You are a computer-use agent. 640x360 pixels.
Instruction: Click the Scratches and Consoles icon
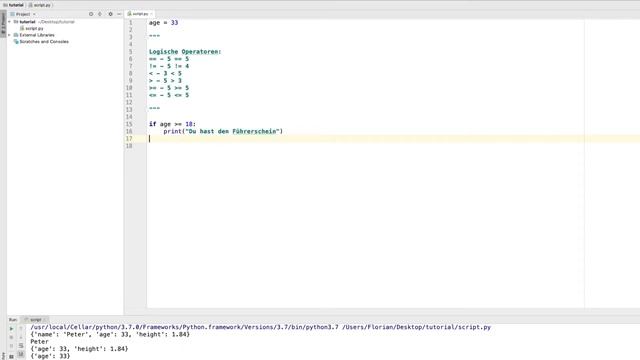(16, 42)
